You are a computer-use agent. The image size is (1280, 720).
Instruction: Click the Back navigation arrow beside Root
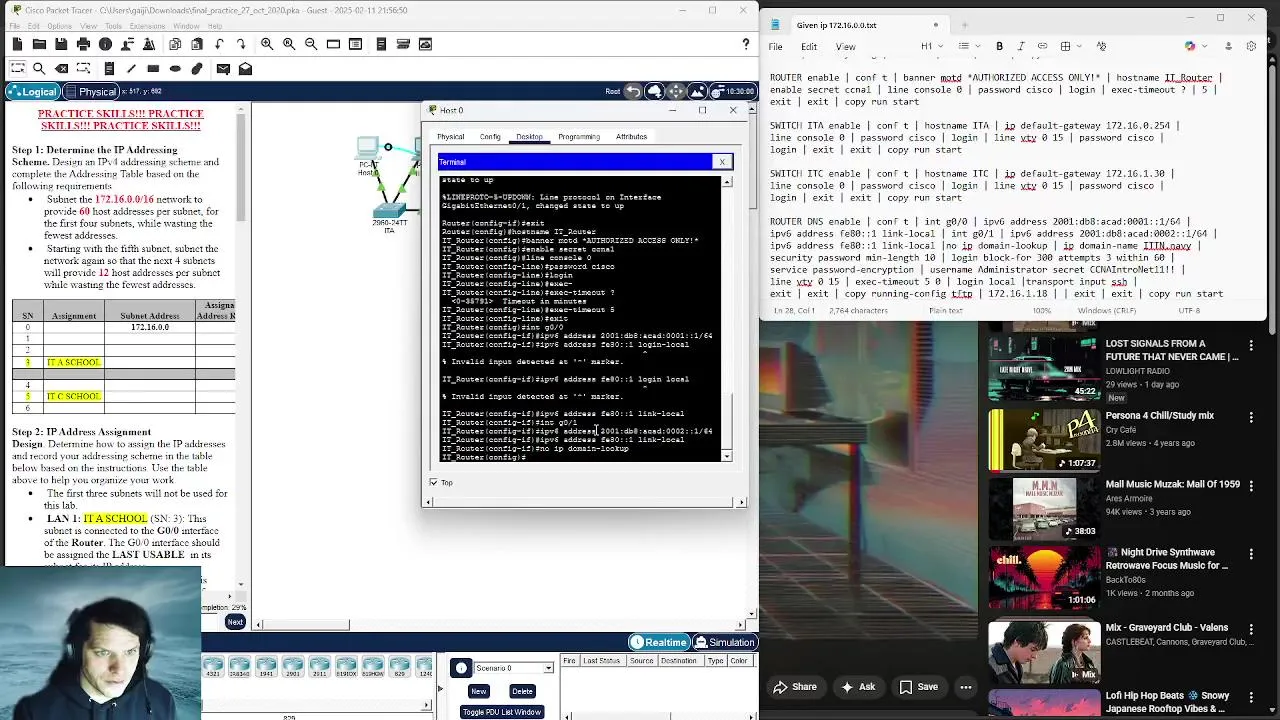click(633, 91)
